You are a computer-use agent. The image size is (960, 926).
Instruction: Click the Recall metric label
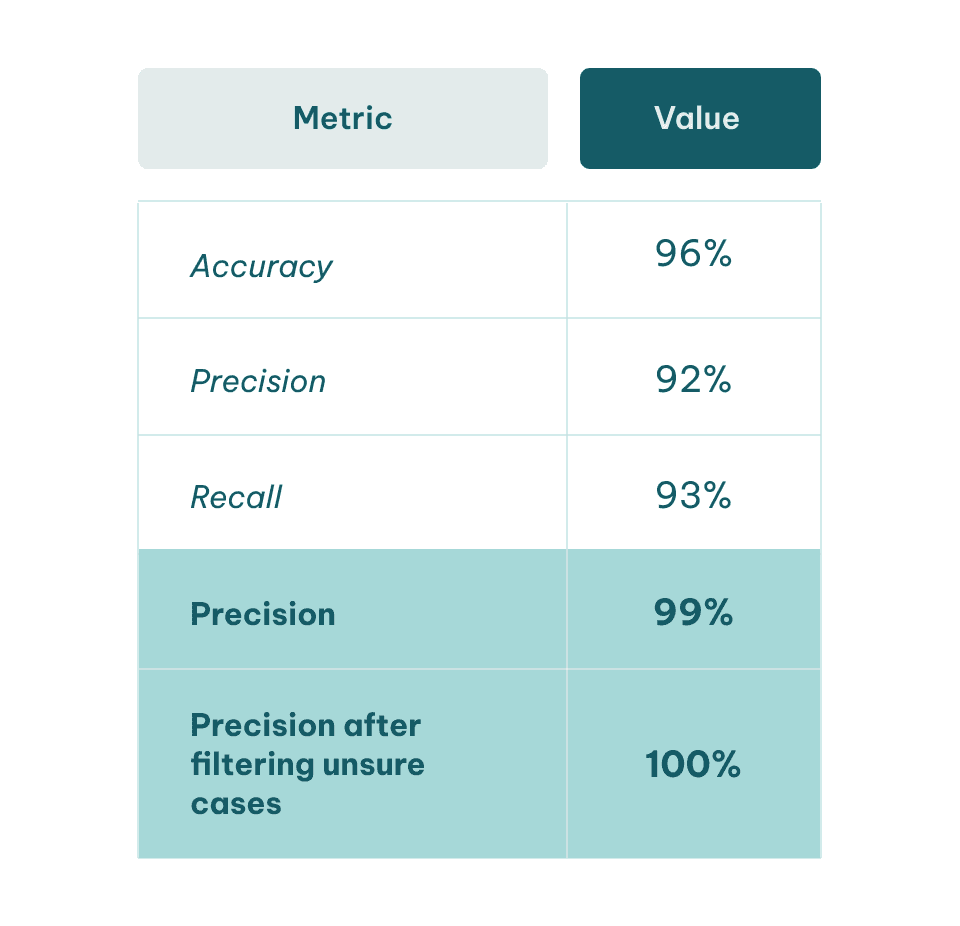(236, 497)
